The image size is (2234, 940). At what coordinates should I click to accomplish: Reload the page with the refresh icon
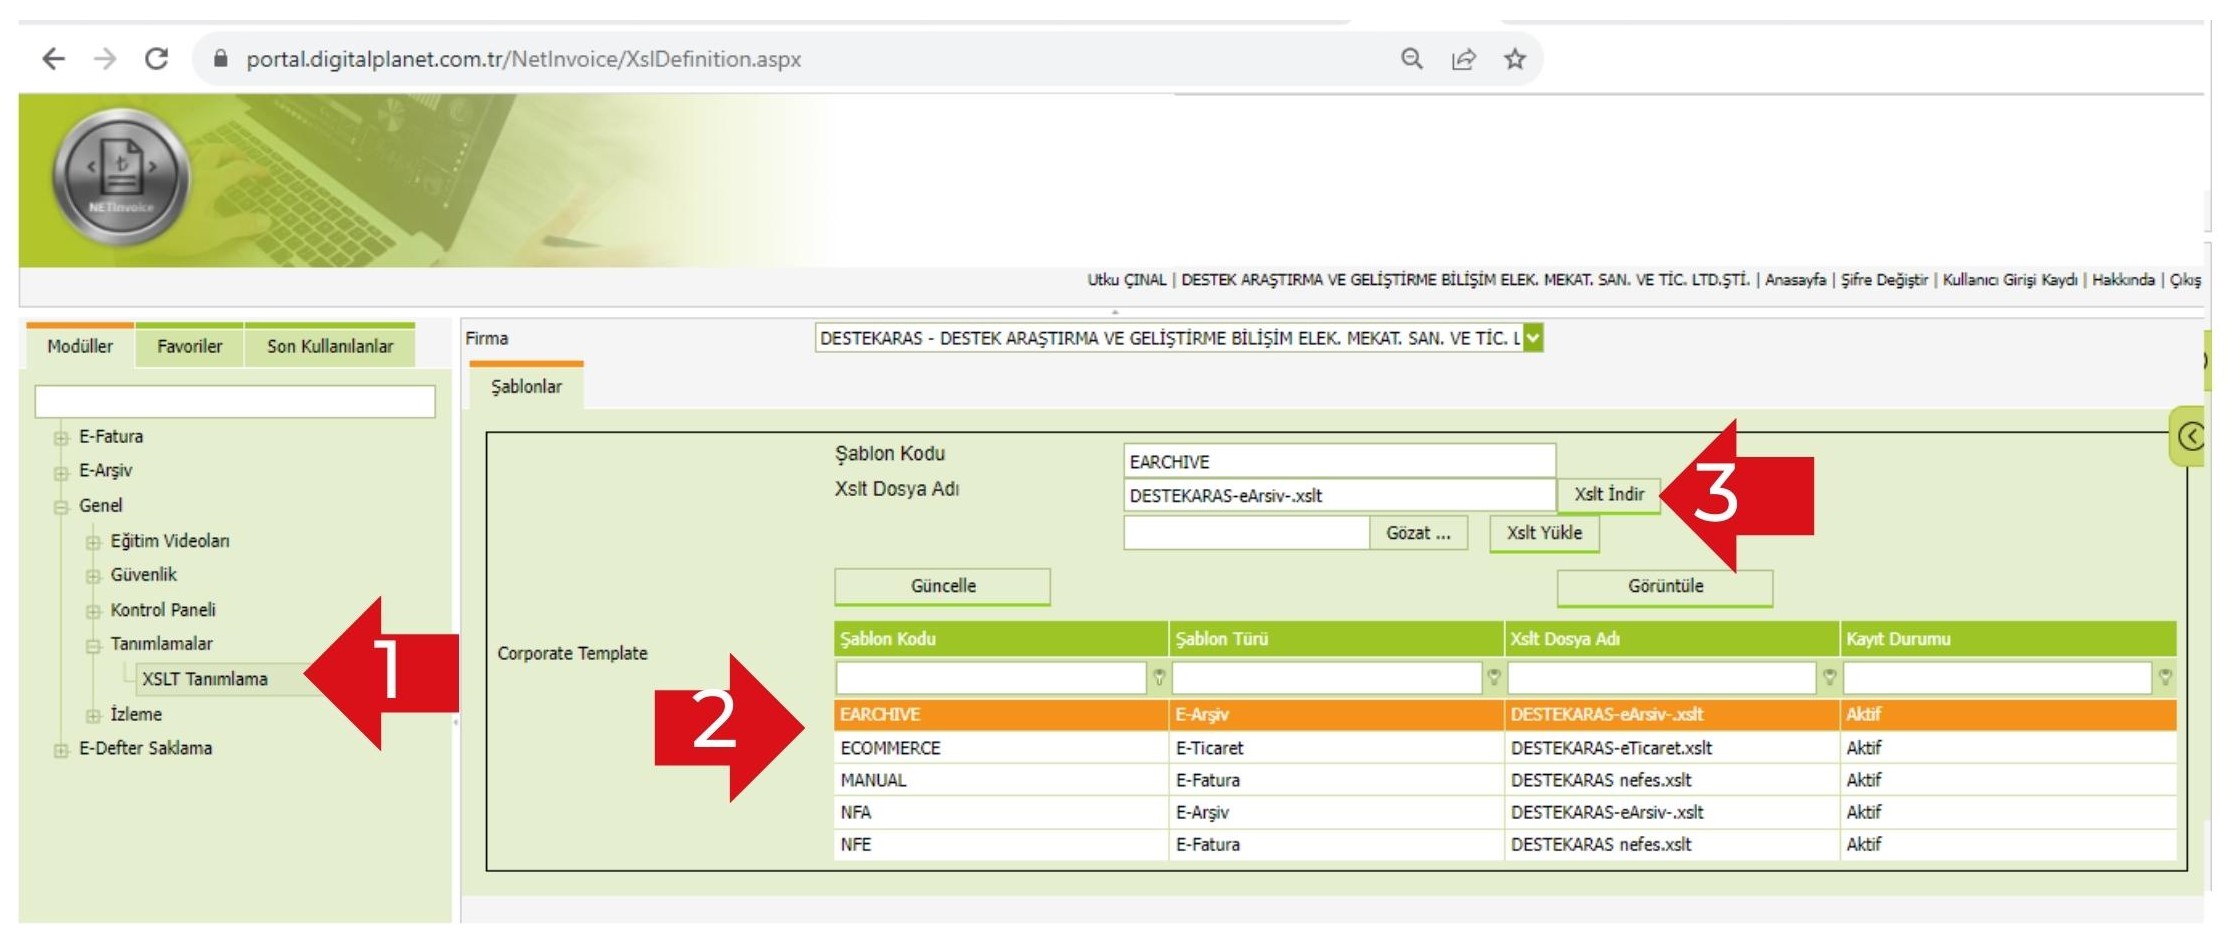coord(156,59)
